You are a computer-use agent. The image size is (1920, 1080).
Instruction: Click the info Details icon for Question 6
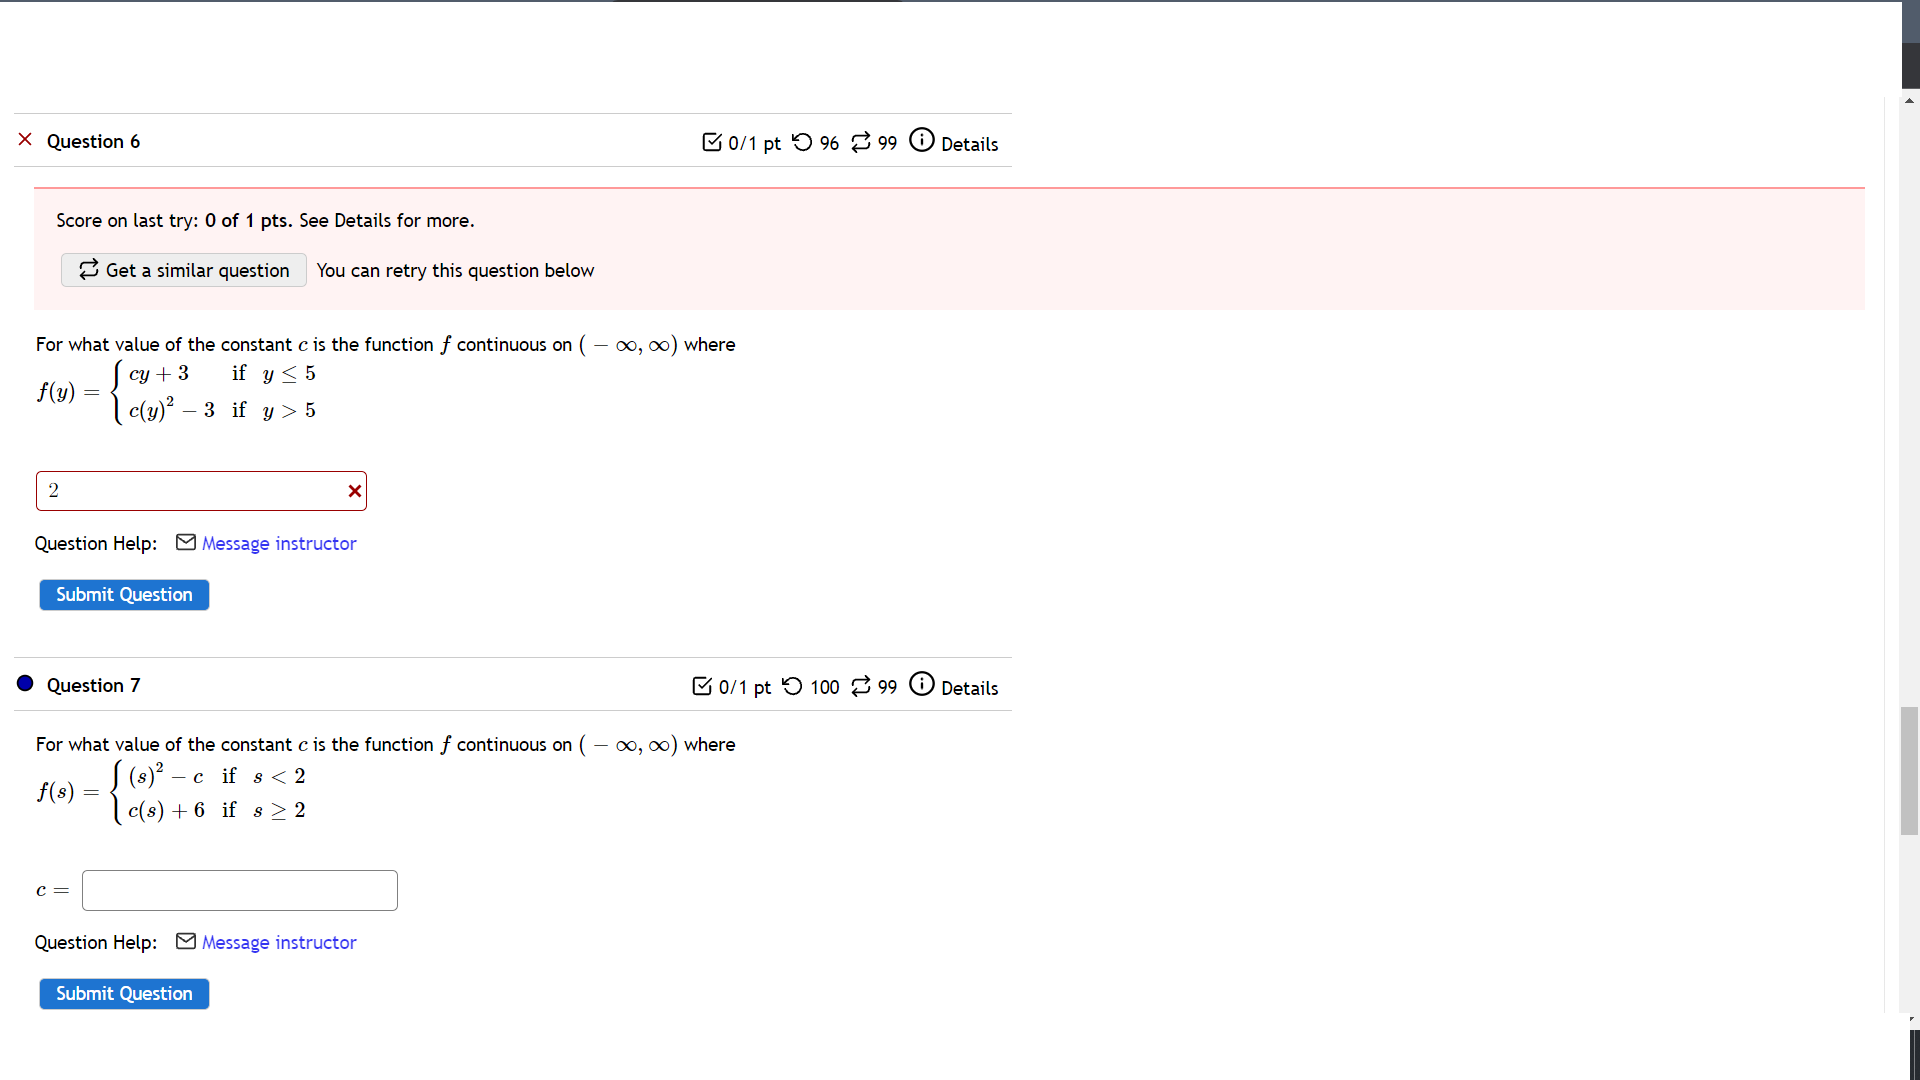click(x=921, y=140)
